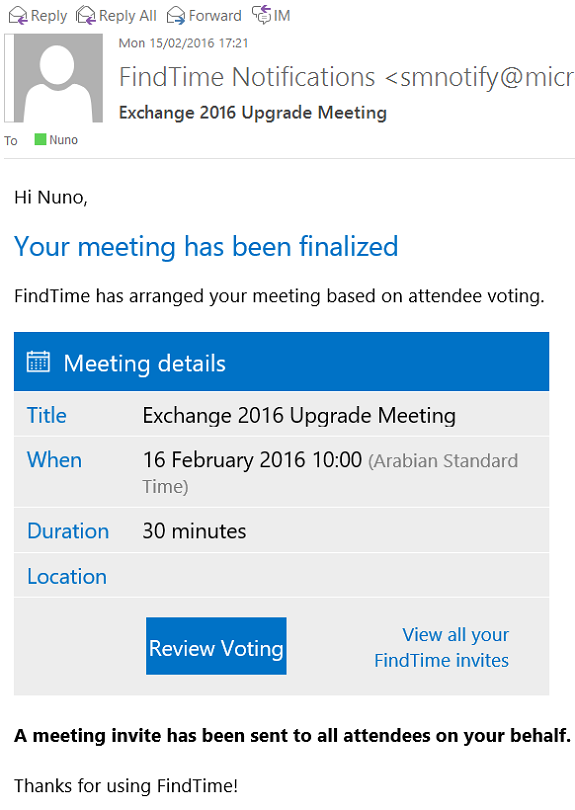Click the Meeting details blue header bar

click(x=281, y=362)
